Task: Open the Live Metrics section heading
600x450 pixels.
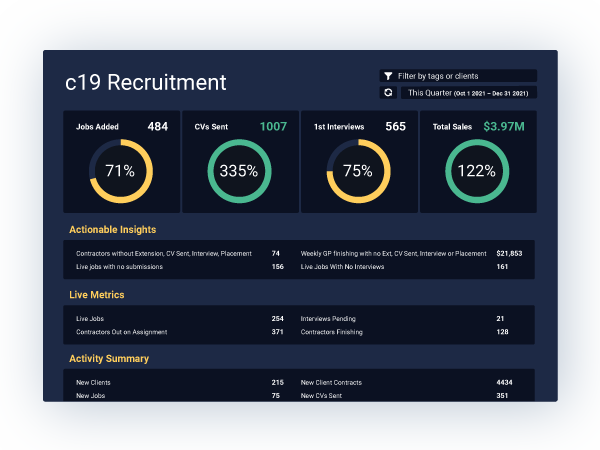Action: pos(96,295)
